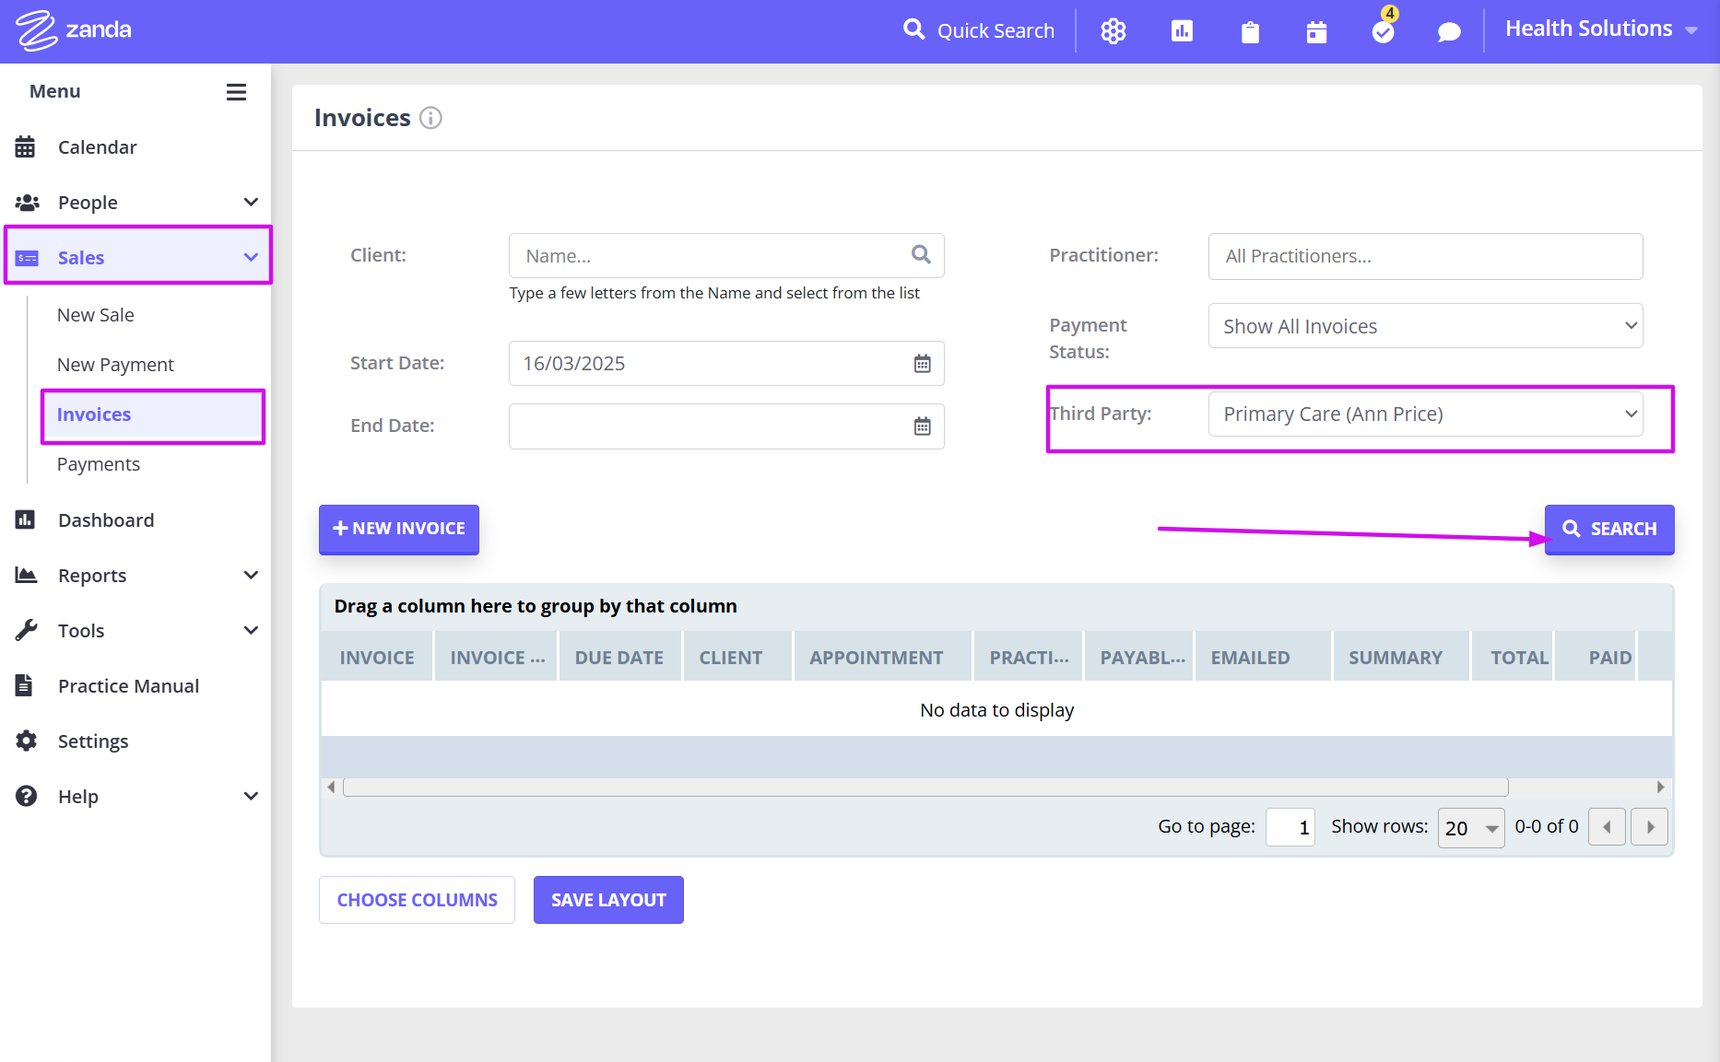Open the clipboard icon in the top bar
The height and width of the screenshot is (1062, 1720).
[1249, 31]
